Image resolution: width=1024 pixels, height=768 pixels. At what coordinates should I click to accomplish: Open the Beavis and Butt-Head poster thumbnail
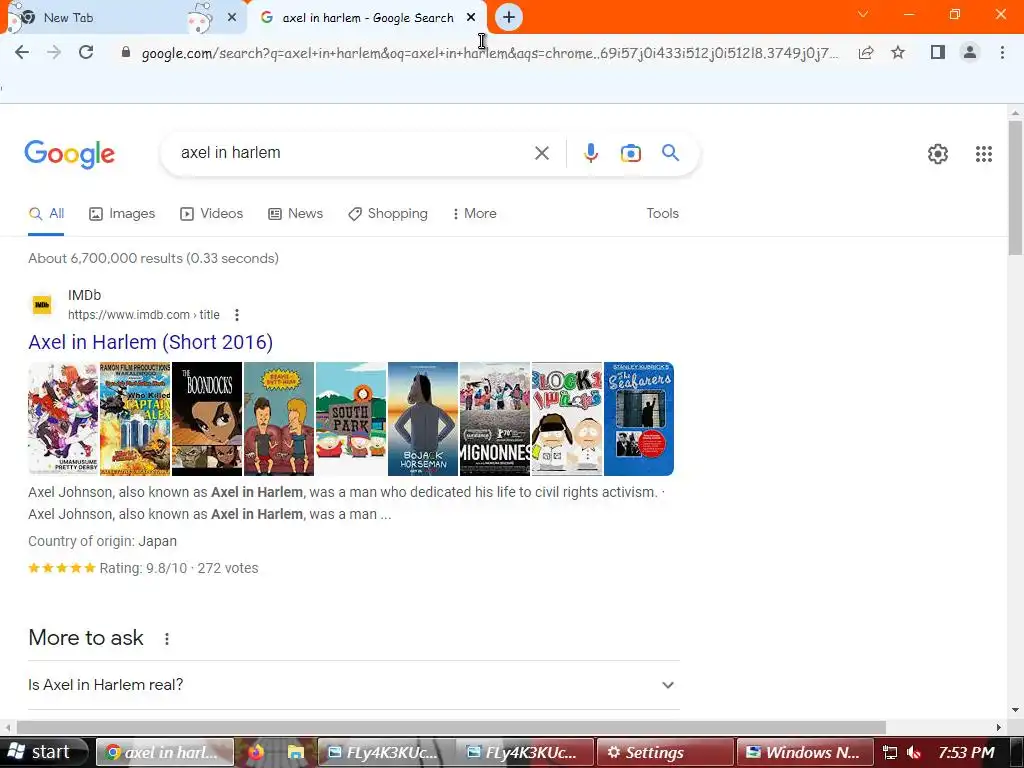tap(279, 419)
